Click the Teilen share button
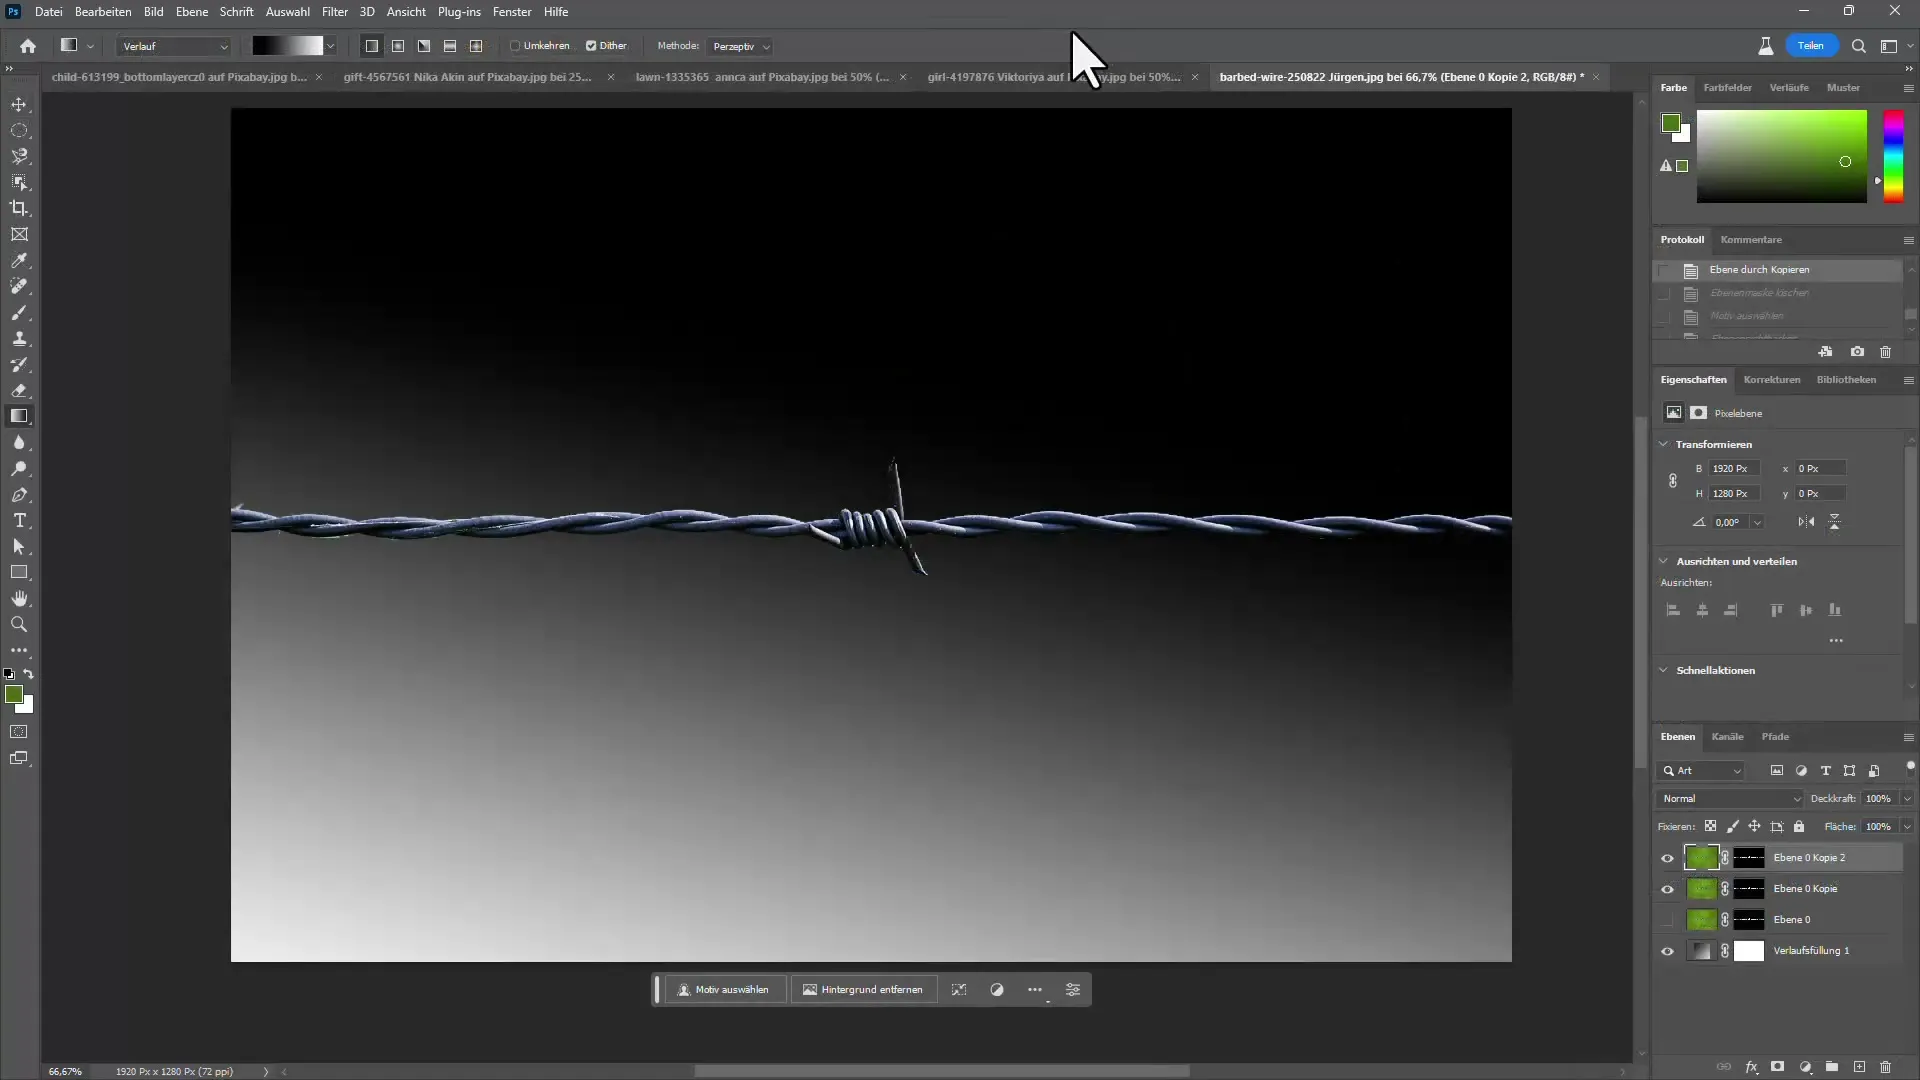 [1810, 46]
